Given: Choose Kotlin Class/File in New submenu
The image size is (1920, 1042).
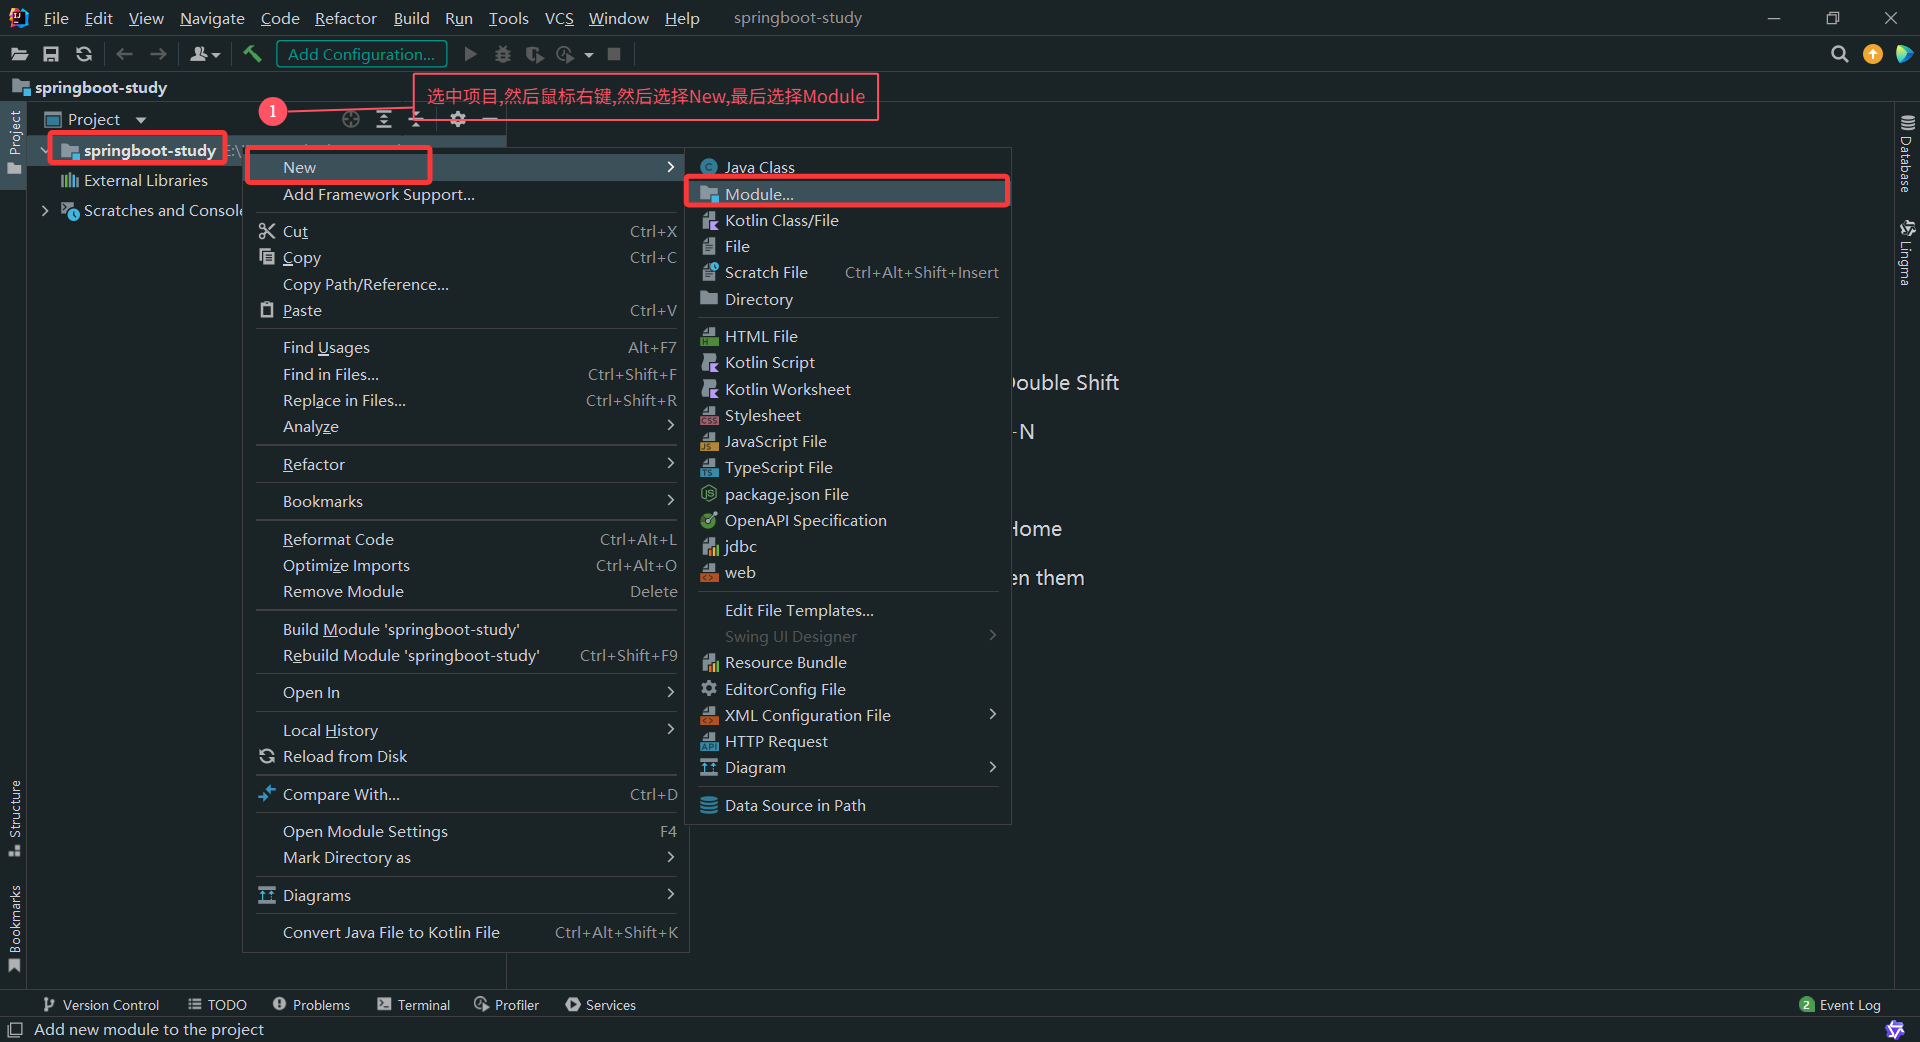Looking at the screenshot, I should (x=781, y=220).
